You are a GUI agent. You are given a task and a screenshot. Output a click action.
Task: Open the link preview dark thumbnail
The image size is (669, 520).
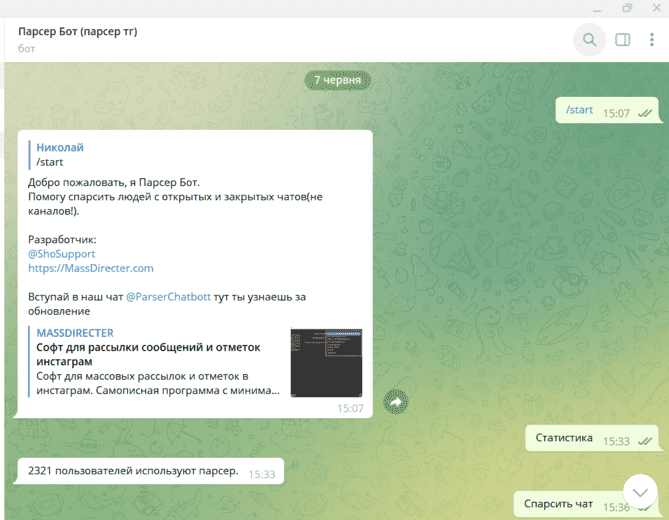[x=326, y=363]
